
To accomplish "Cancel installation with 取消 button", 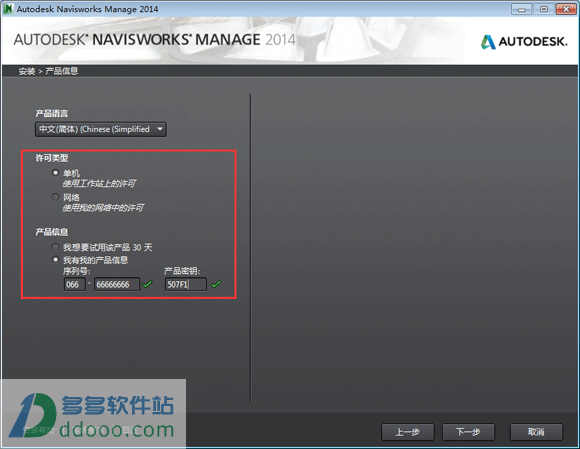I will click(536, 432).
